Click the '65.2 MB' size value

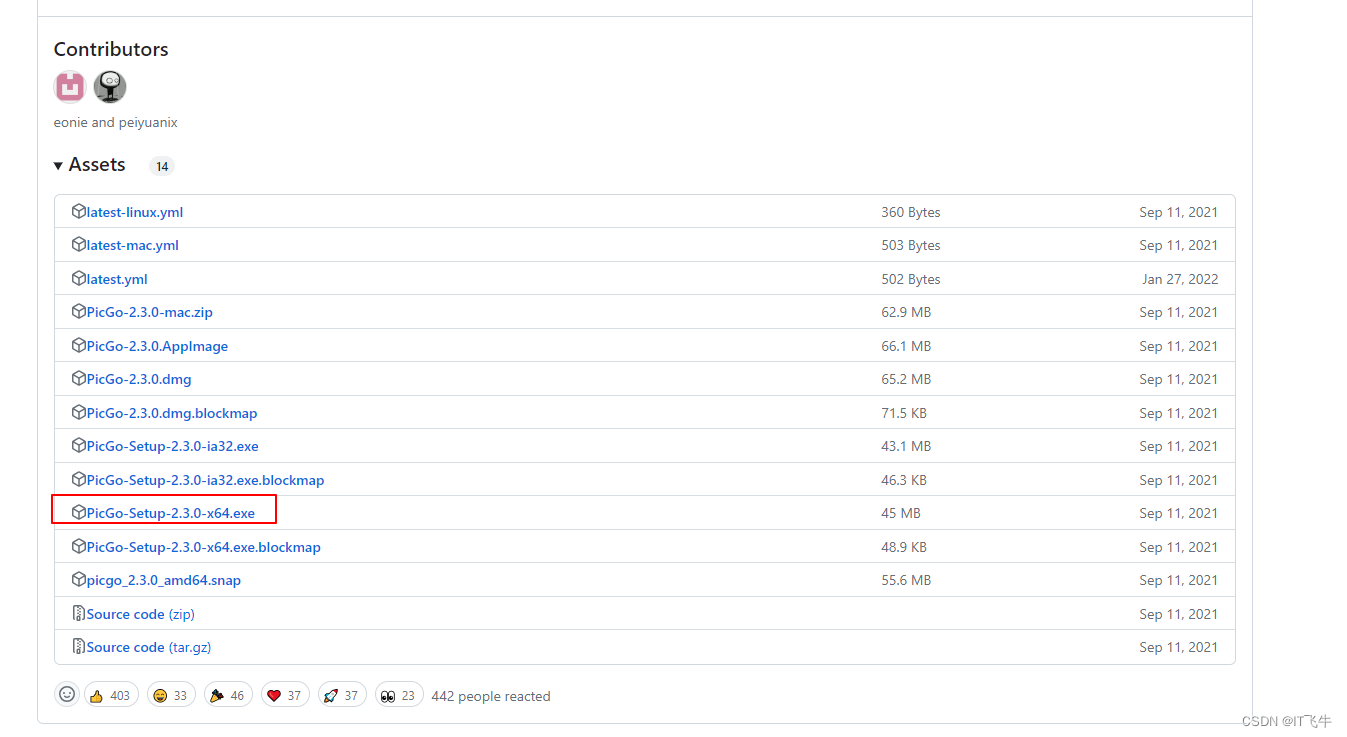coord(906,379)
